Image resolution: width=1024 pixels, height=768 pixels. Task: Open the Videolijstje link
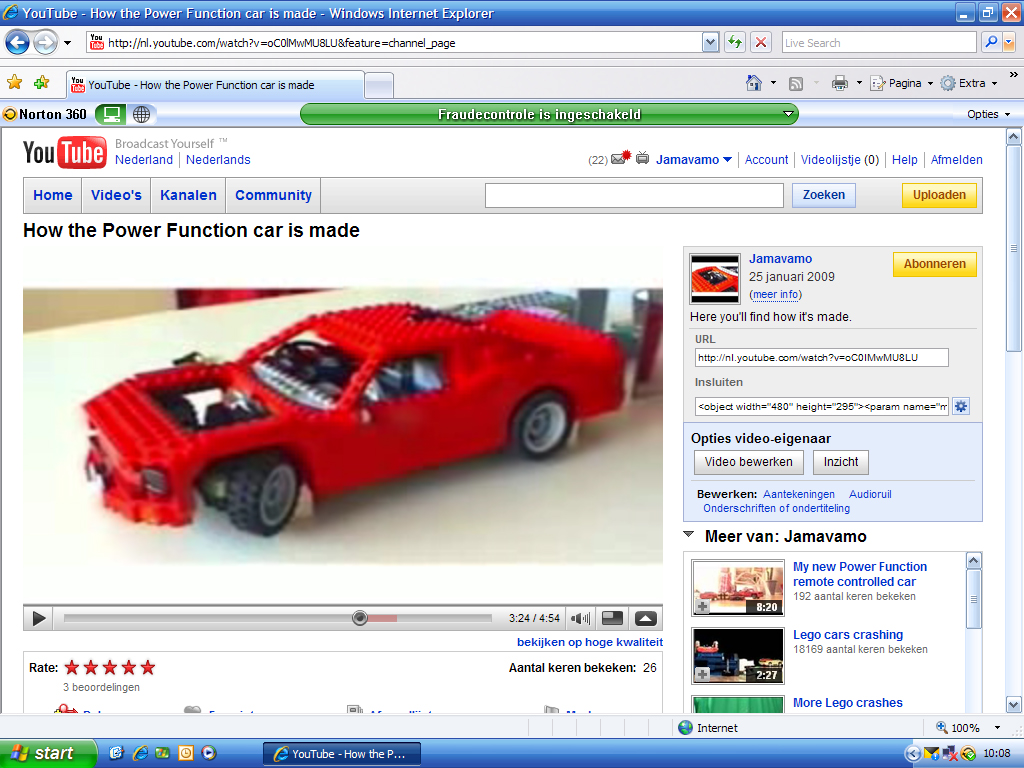point(839,160)
